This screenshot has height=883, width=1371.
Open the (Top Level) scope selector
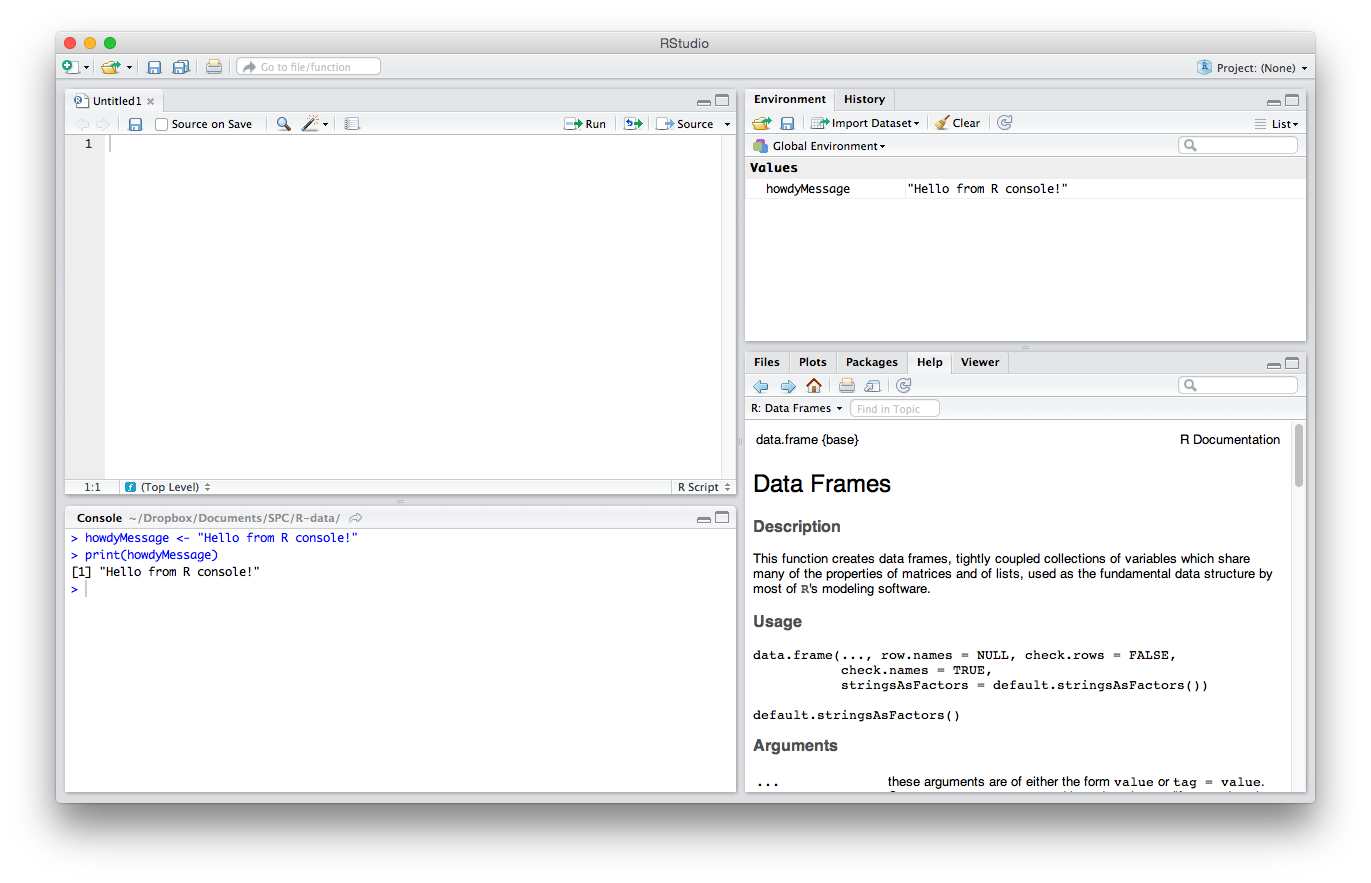167,487
